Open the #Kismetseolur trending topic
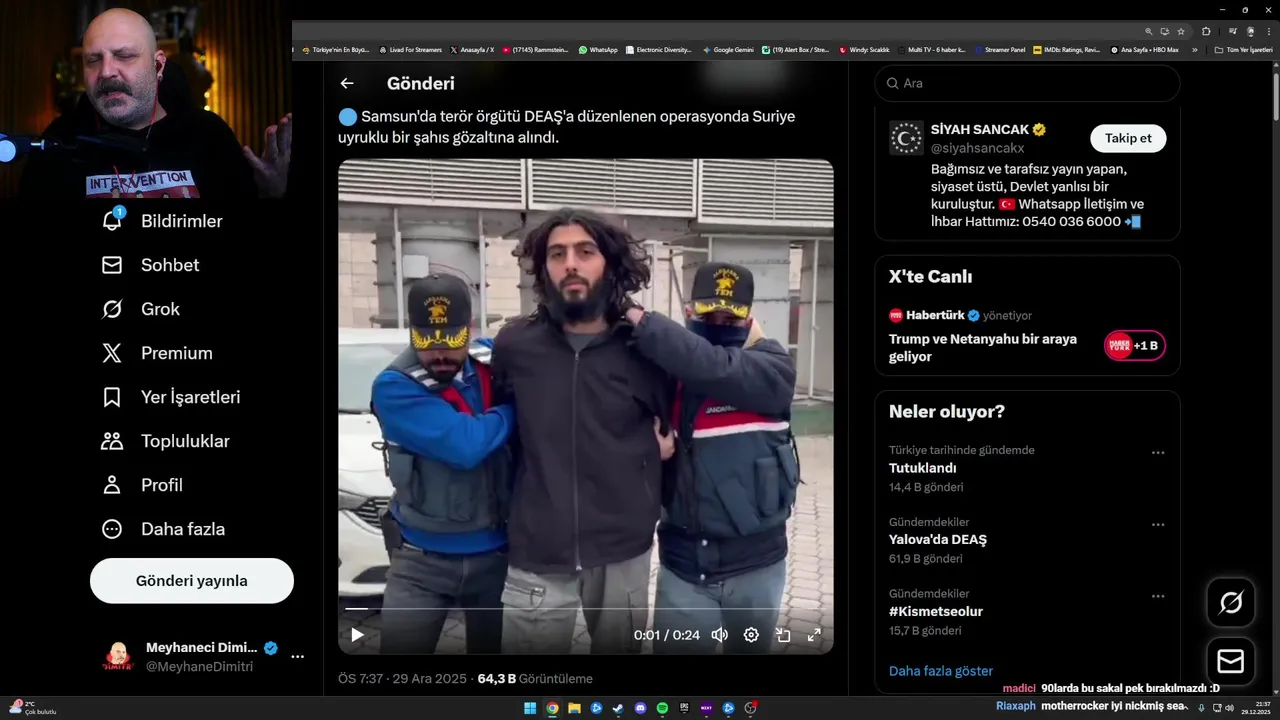Screen dimensions: 1280x720 (936, 612)
